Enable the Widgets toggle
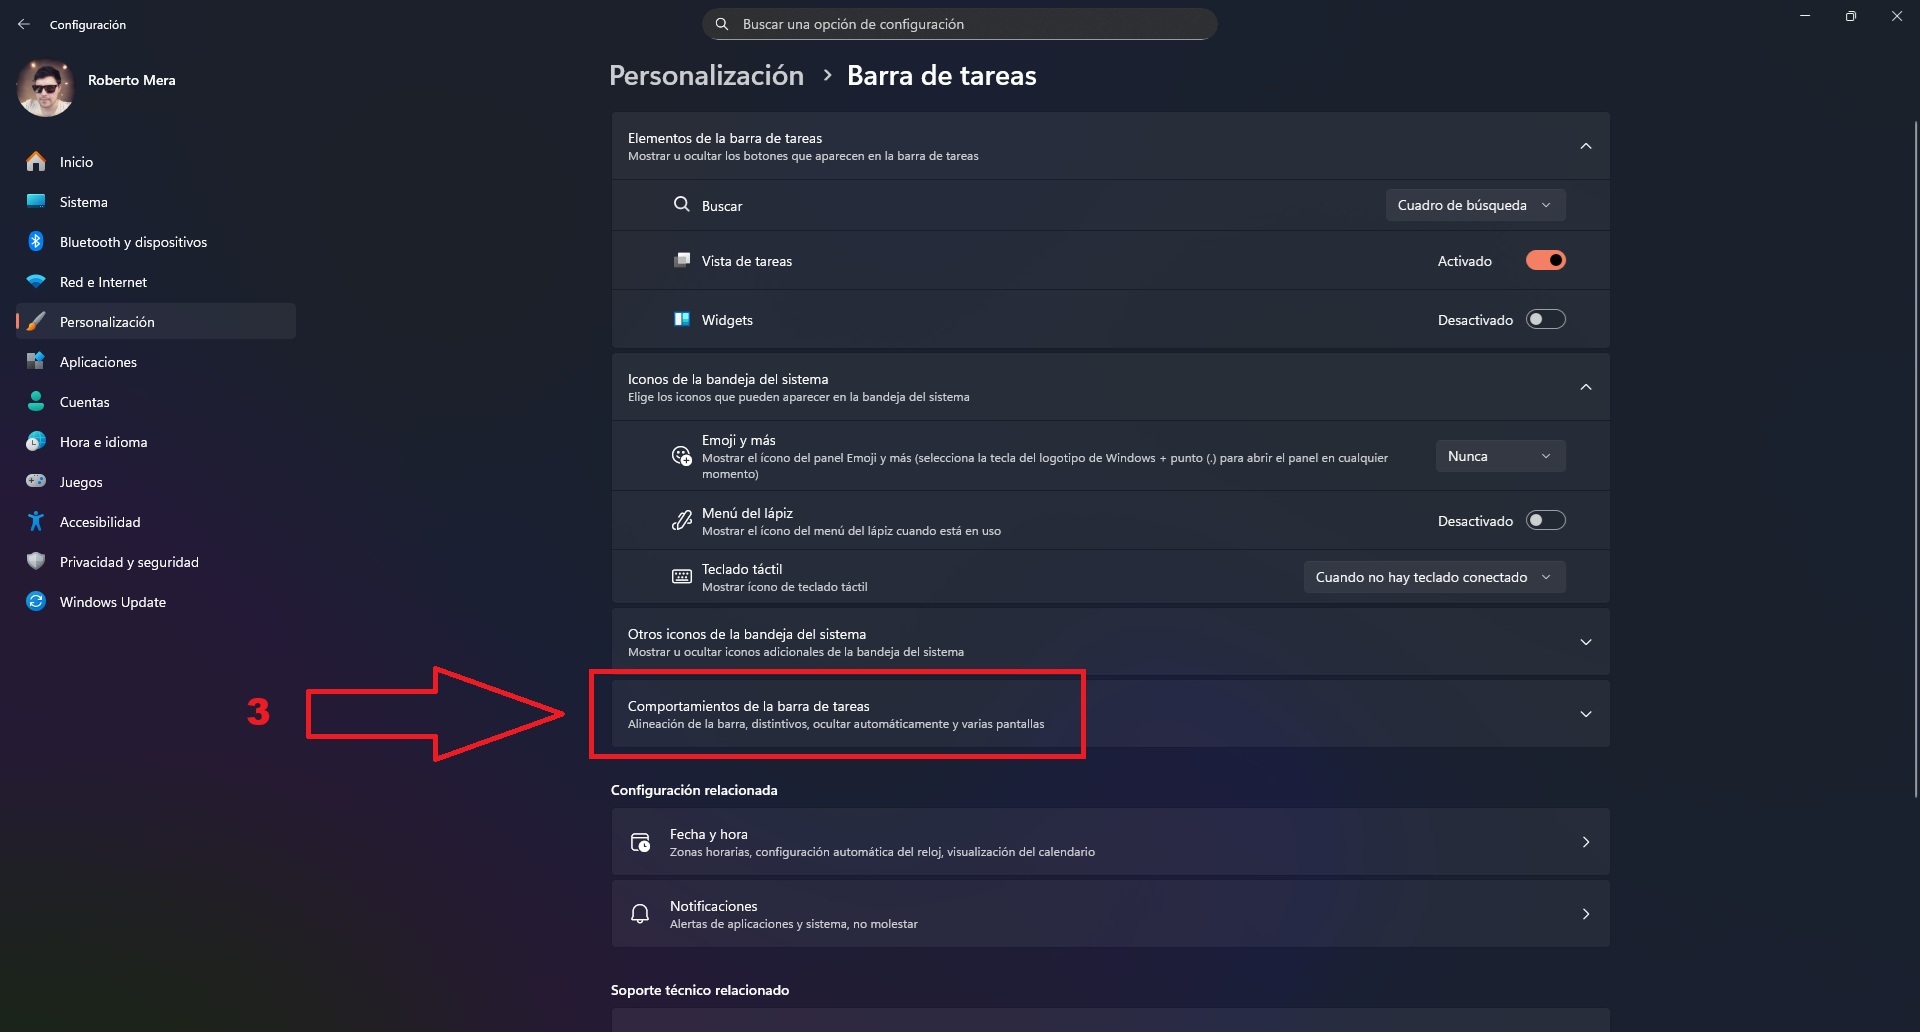The width and height of the screenshot is (1920, 1032). point(1545,320)
